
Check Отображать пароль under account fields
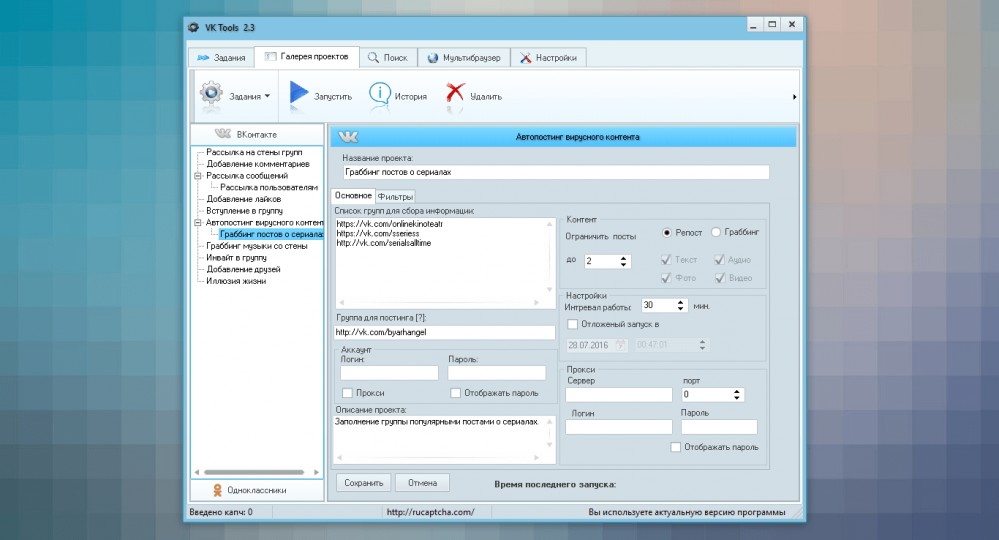pyautogui.click(x=455, y=393)
